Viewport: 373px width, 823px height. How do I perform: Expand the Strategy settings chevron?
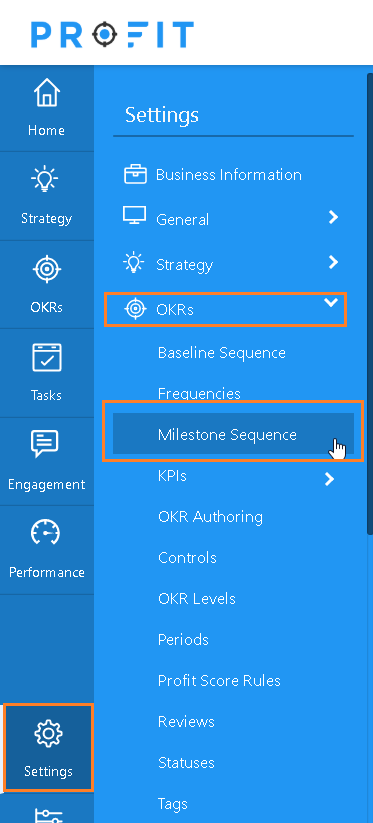point(333,262)
